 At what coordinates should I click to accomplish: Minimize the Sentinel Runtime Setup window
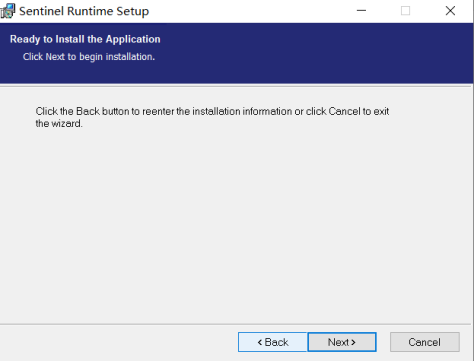coord(361,11)
